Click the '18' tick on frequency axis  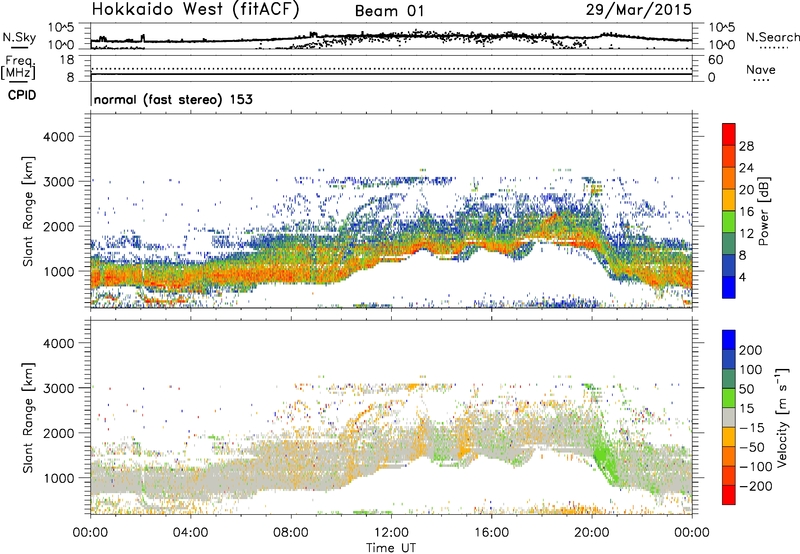click(x=66, y=60)
